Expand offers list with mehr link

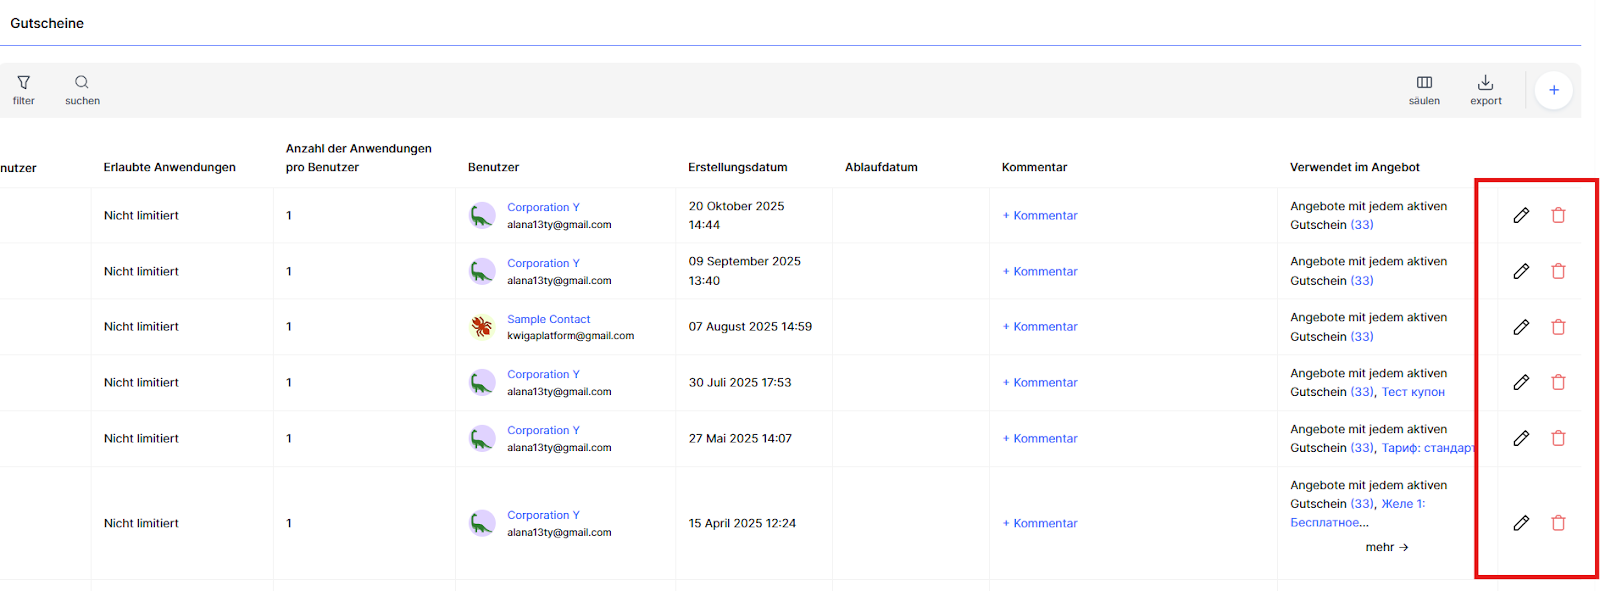[x=1386, y=547]
